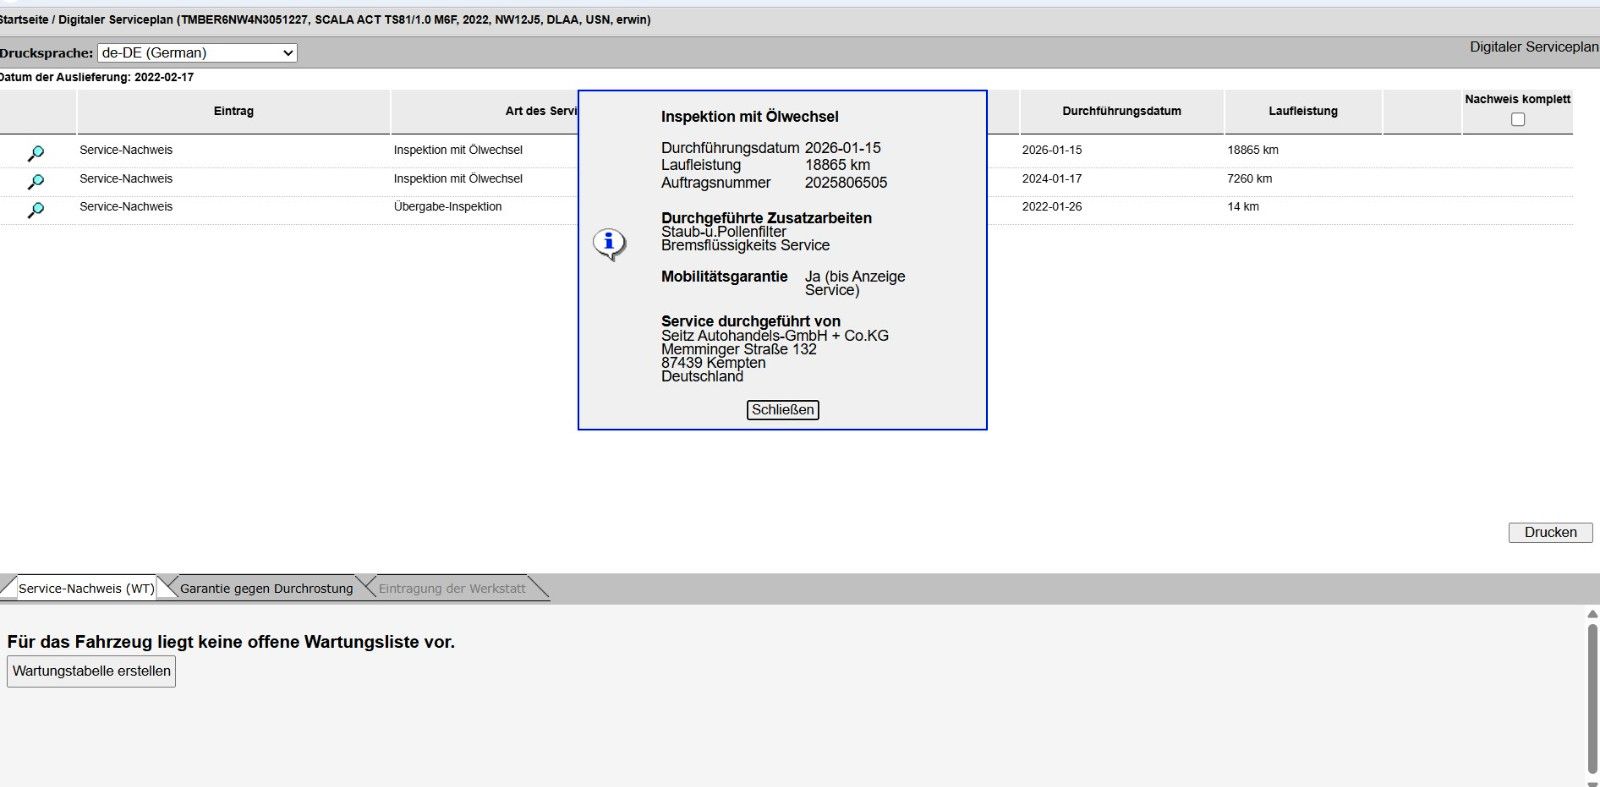The height and width of the screenshot is (787, 1600).
Task: Open the Garantie gegen Durchrostung tab
Action: tap(266, 589)
